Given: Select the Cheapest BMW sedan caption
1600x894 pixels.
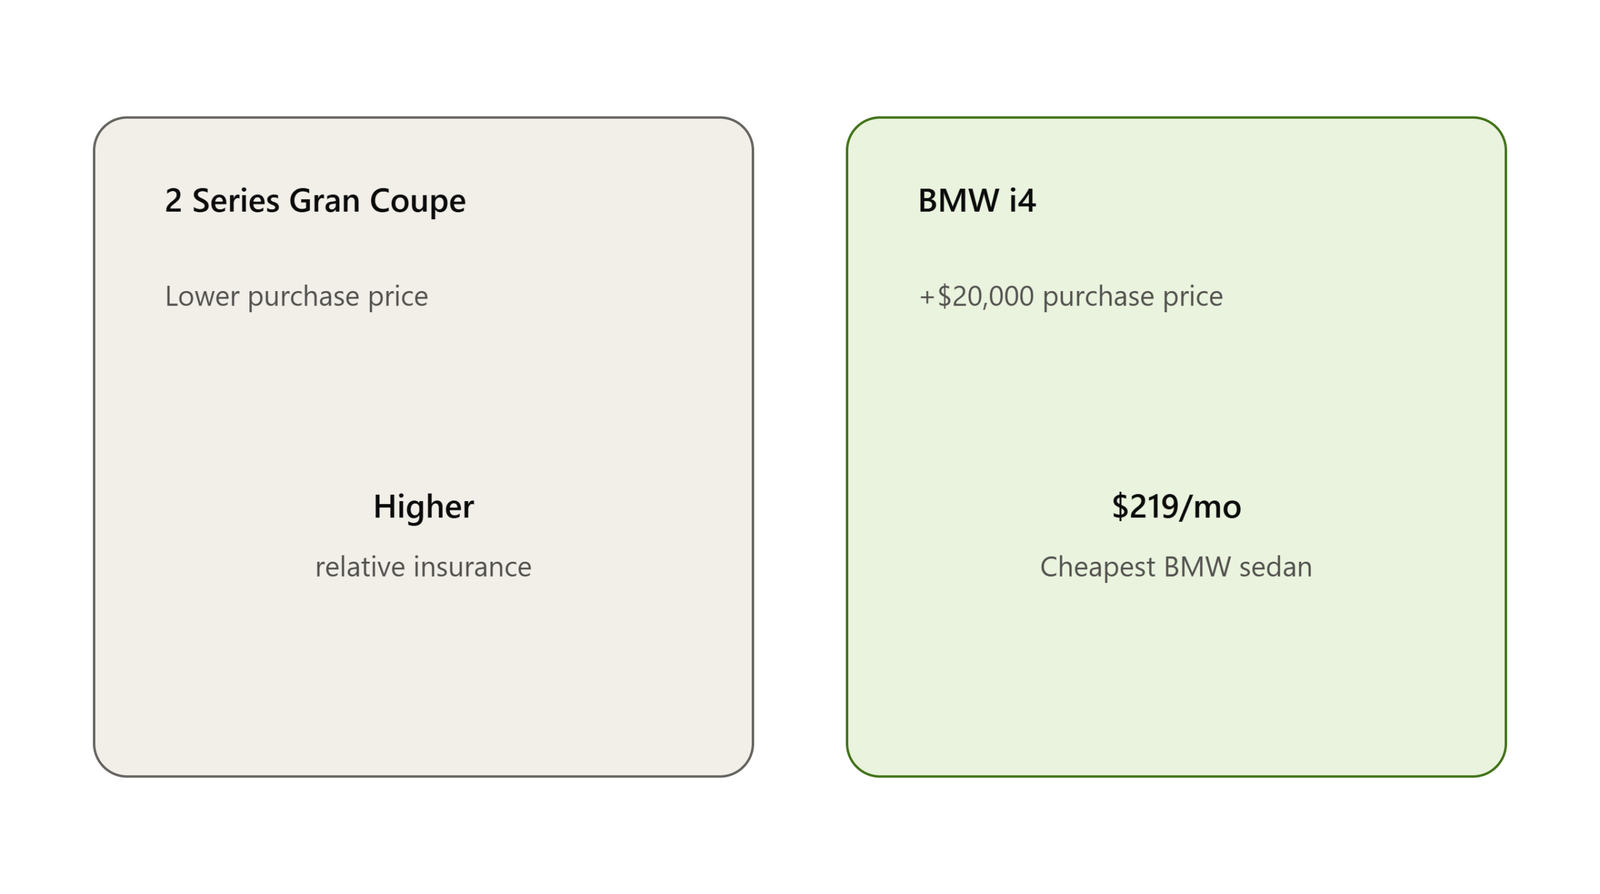Looking at the screenshot, I should pos(1176,567).
